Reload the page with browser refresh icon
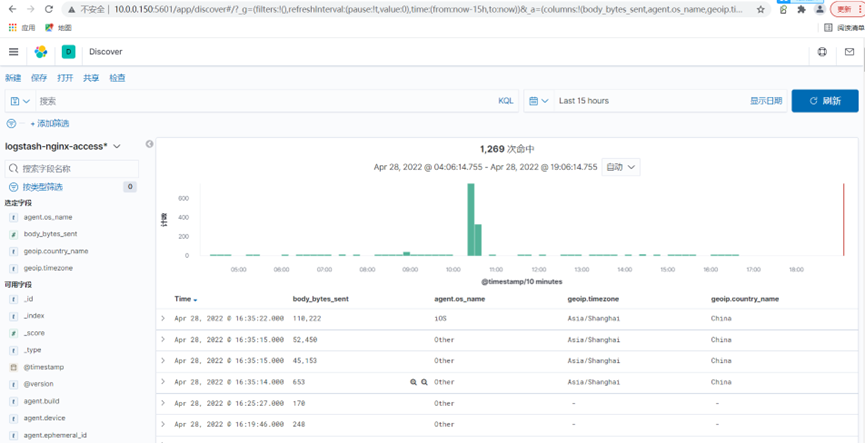865x443 pixels. 49,9
